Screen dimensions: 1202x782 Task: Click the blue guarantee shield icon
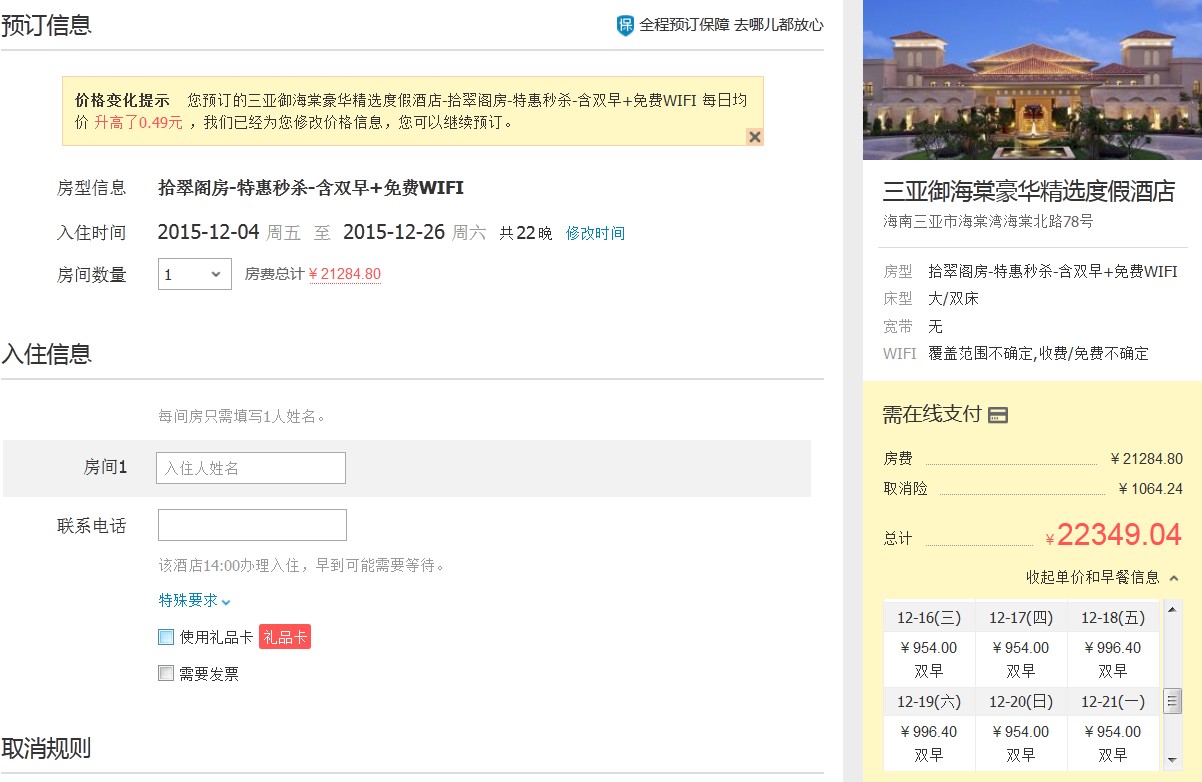point(625,26)
